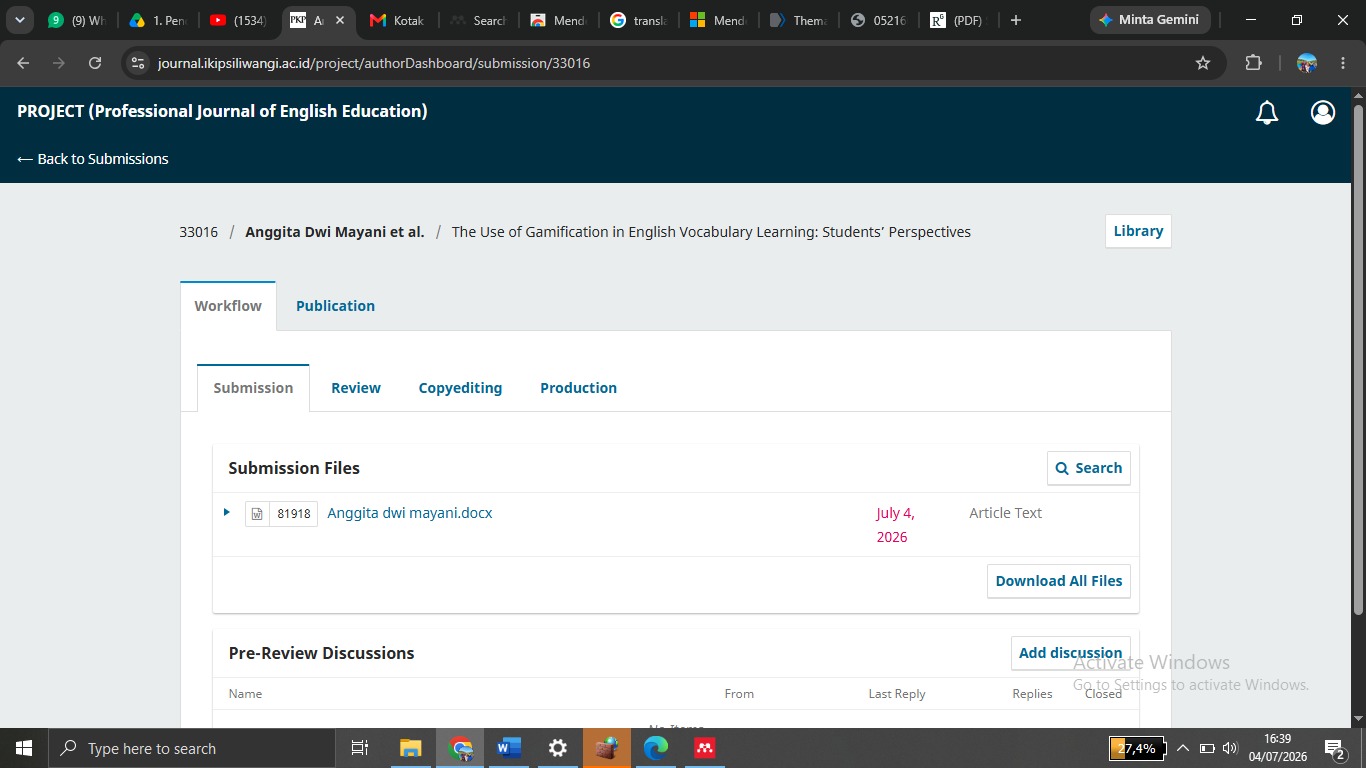Switch to the Gmail Kotak tab
Viewport: 1366px width, 768px height.
398,20
